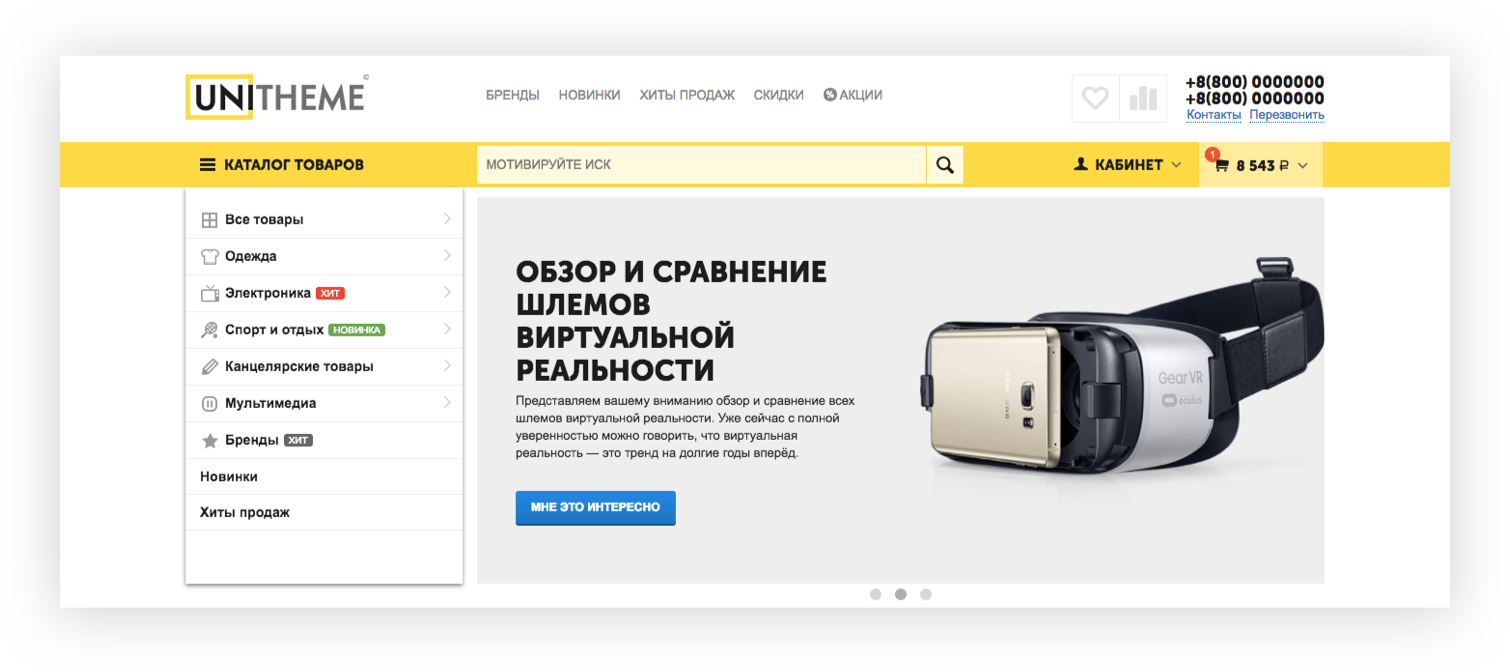Select the third carousel dot
Image resolution: width=1510 pixels, height=672 pixels.
pyautogui.click(x=925, y=594)
